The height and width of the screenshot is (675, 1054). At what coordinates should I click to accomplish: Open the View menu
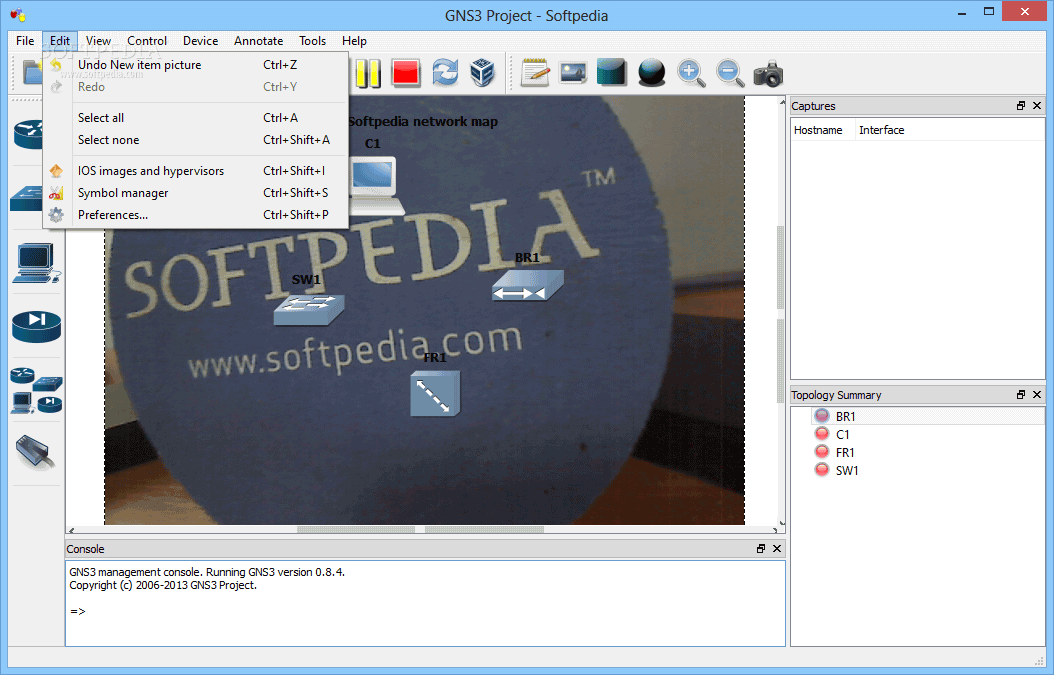coord(98,41)
